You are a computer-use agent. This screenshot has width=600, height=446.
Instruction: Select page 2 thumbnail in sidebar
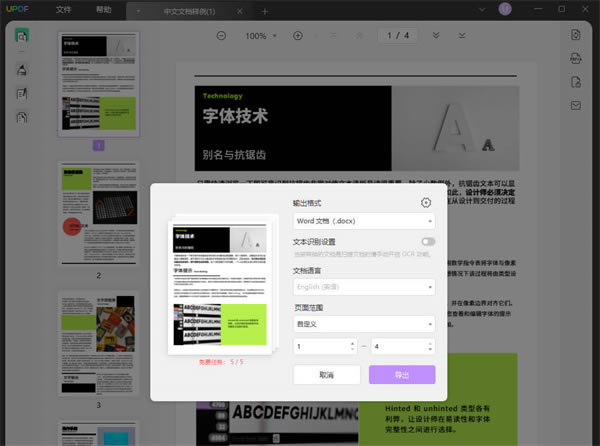(99, 214)
